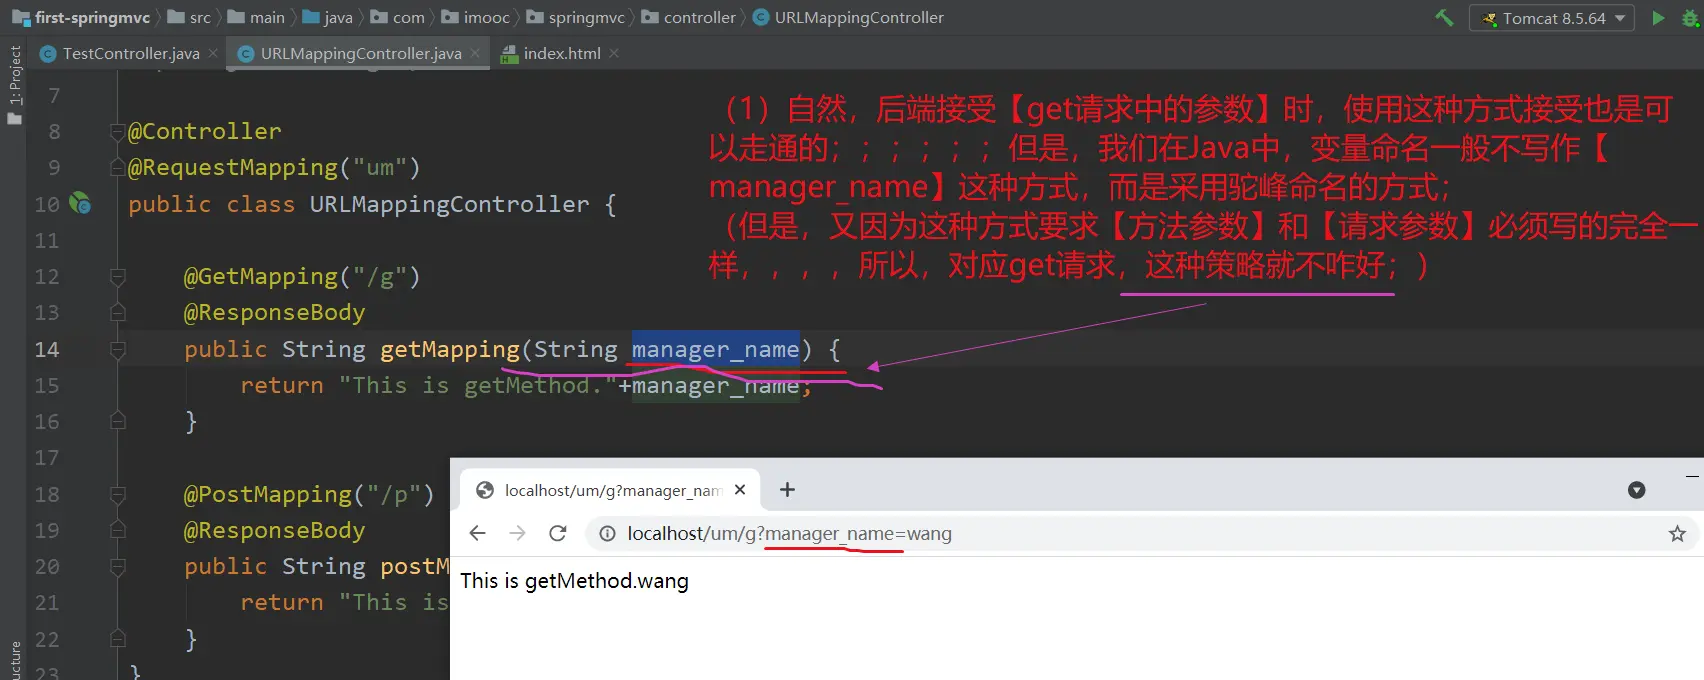
Task: Click the @PostMapping("/p") annotation
Action: coord(309,494)
